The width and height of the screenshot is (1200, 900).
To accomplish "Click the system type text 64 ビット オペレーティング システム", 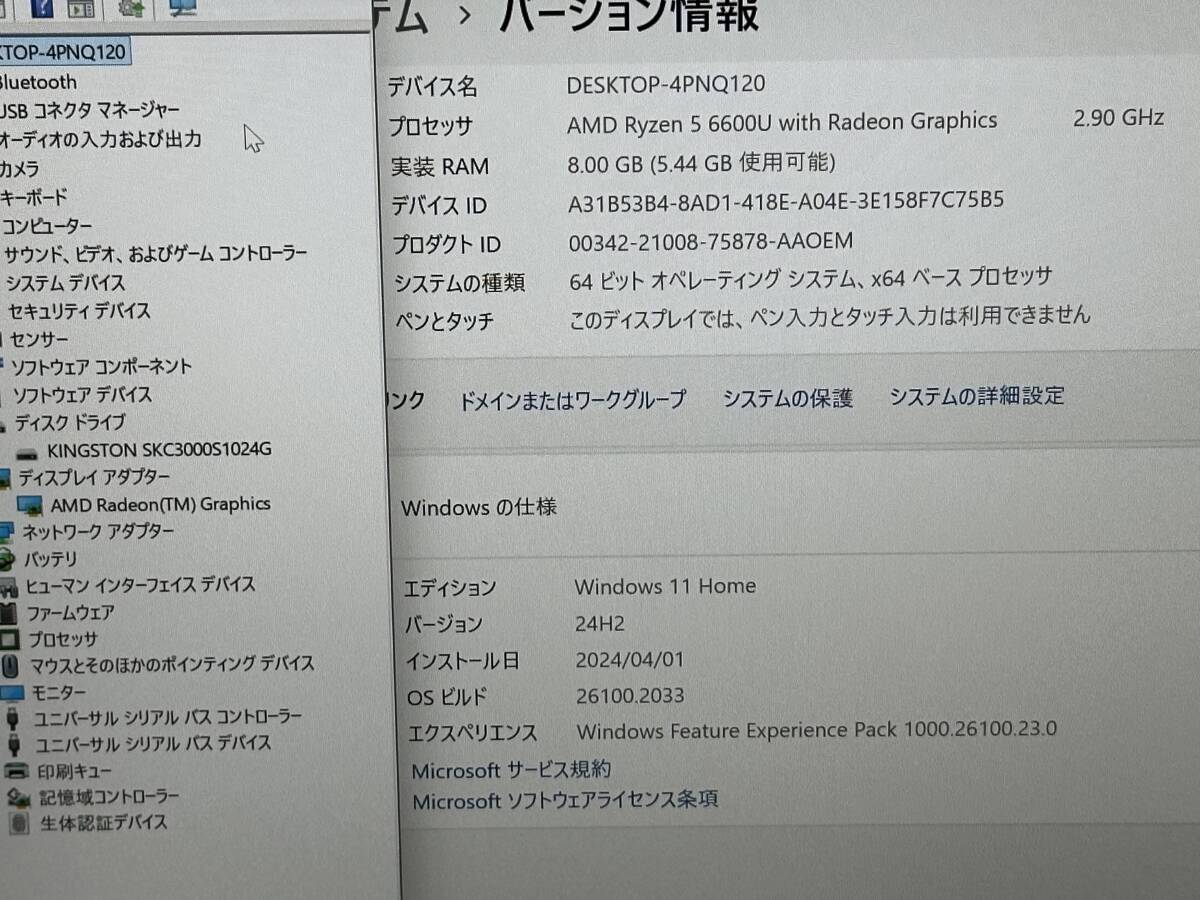I will point(713,280).
